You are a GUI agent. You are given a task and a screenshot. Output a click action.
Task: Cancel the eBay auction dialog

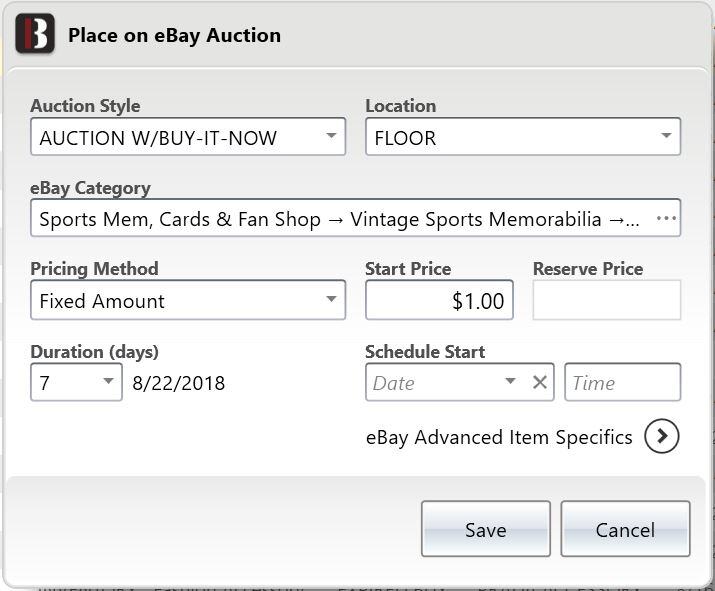(625, 529)
